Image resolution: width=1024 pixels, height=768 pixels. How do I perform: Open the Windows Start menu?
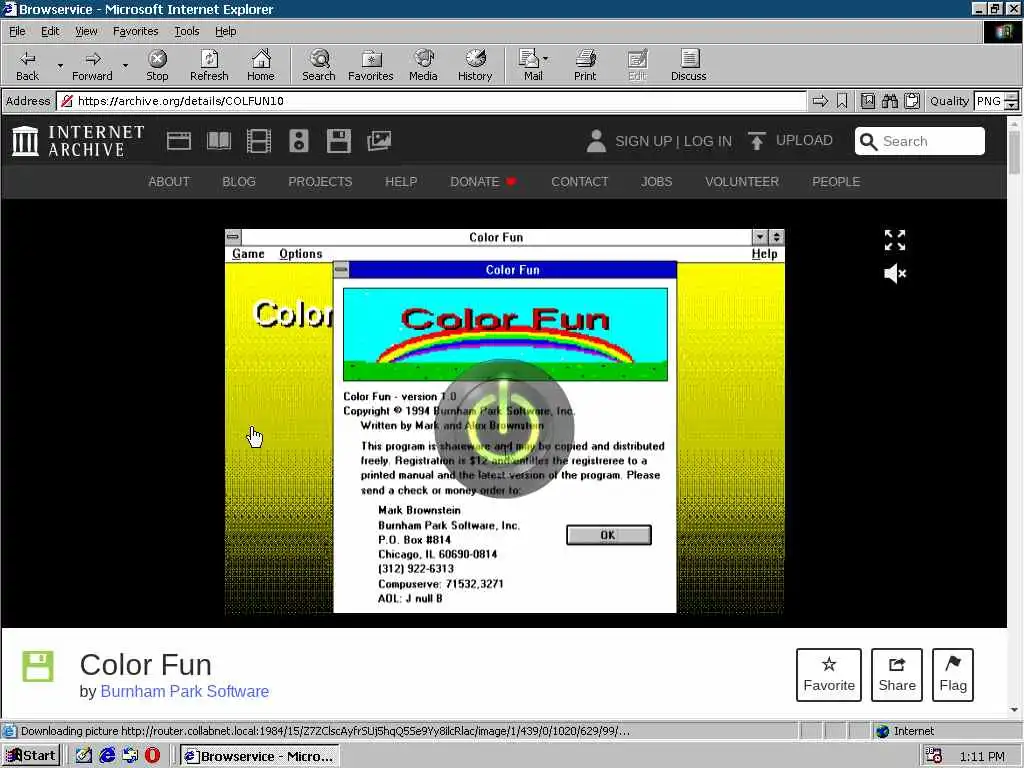click(31, 756)
